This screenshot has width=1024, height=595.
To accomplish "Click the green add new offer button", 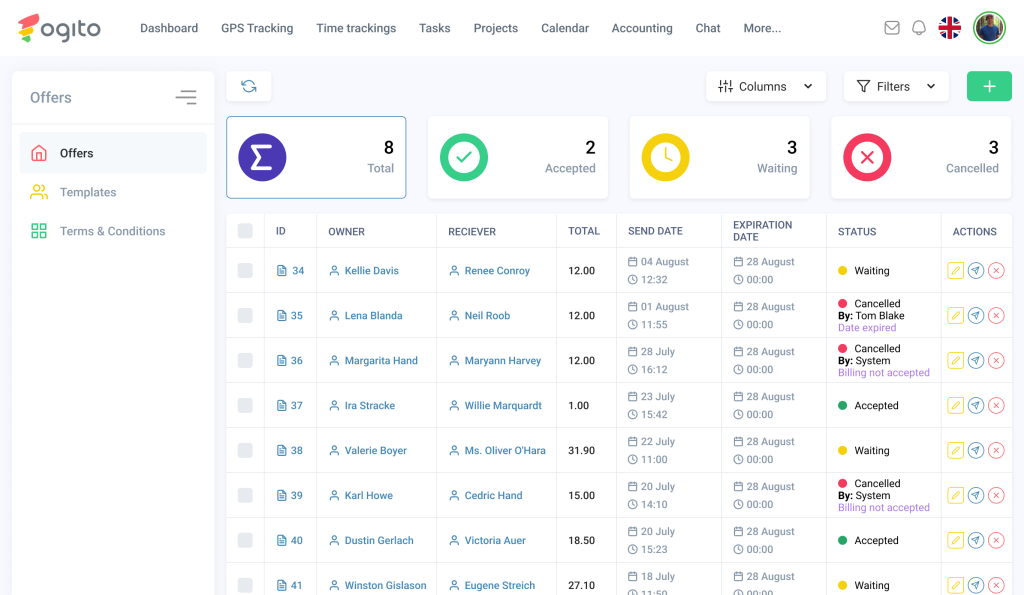I will (x=989, y=87).
